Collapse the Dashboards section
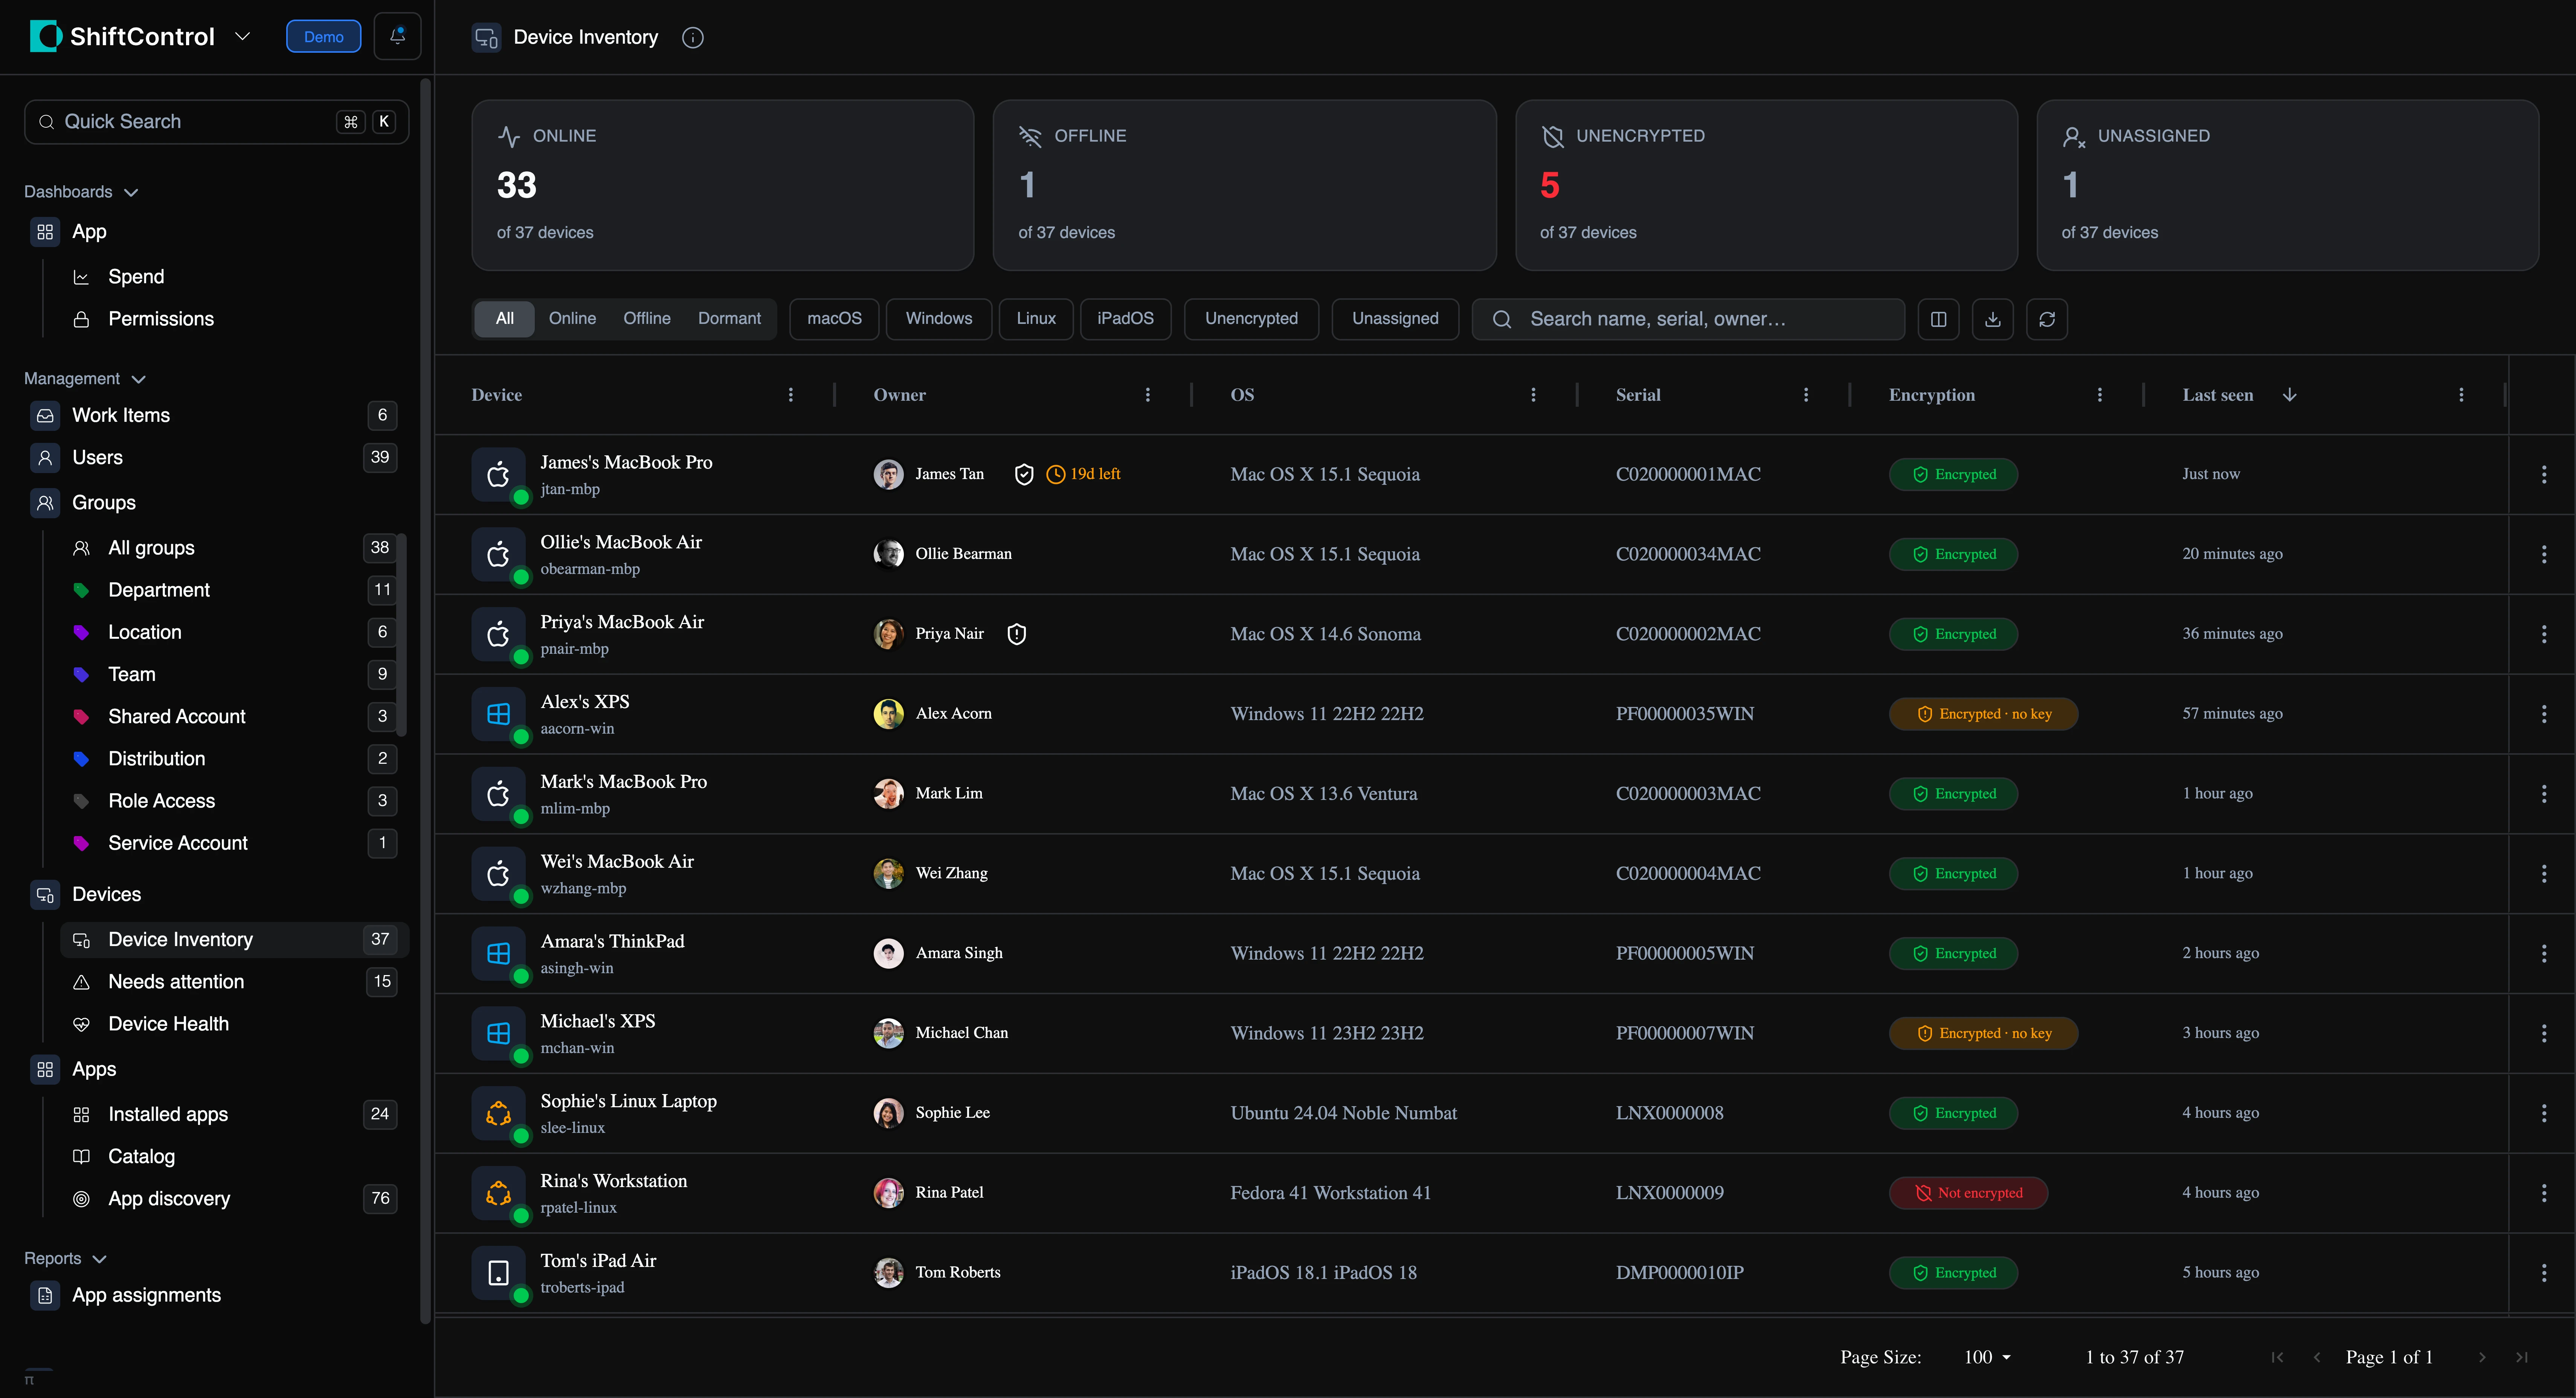This screenshot has width=2576, height=1398. click(x=82, y=192)
